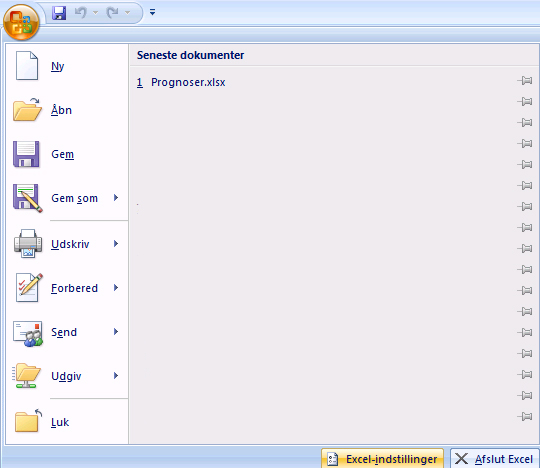Open a file with the Åbn folder icon
The height and width of the screenshot is (468, 540).
[x=27, y=110]
